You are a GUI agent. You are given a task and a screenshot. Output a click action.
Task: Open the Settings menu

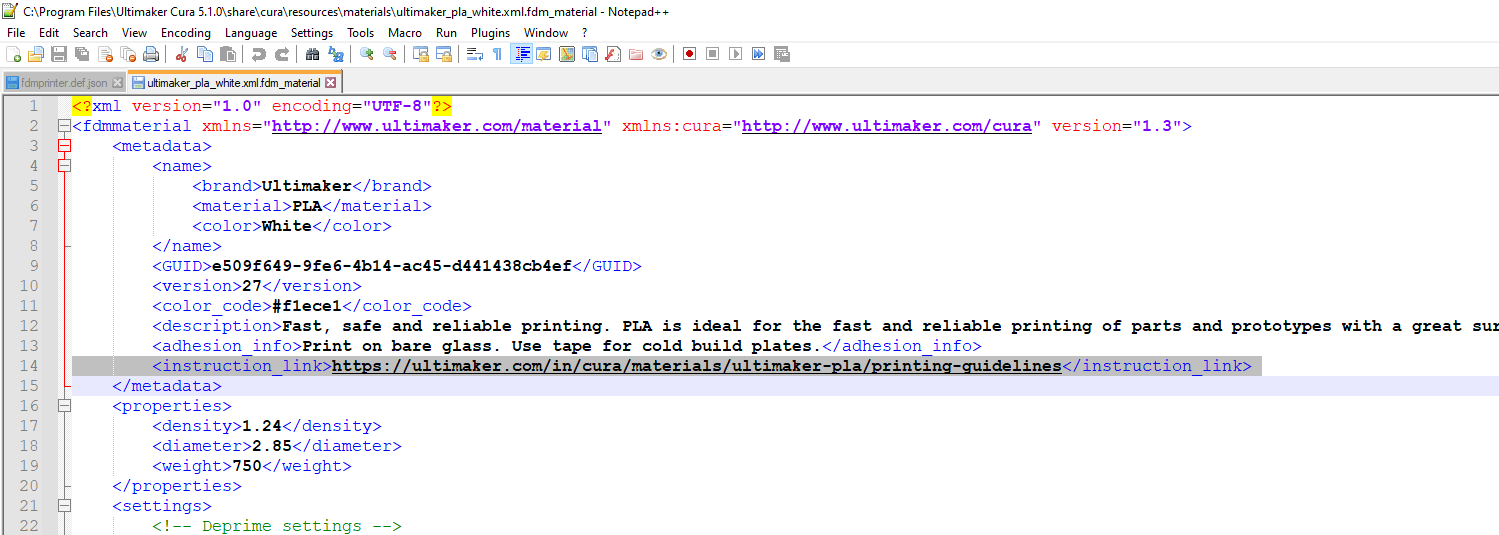(x=312, y=33)
